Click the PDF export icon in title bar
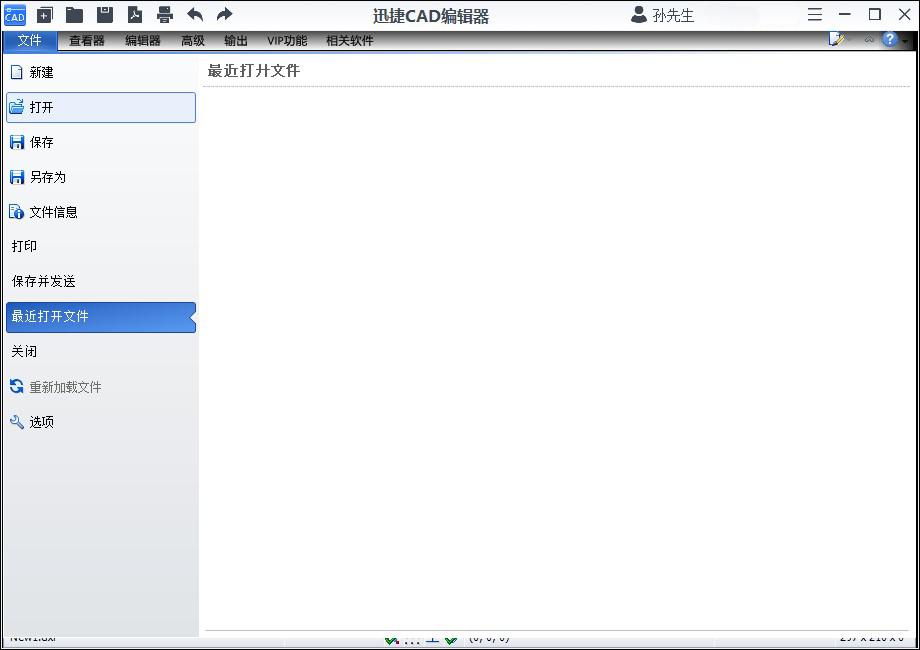The height and width of the screenshot is (650, 920). pyautogui.click(x=135, y=15)
